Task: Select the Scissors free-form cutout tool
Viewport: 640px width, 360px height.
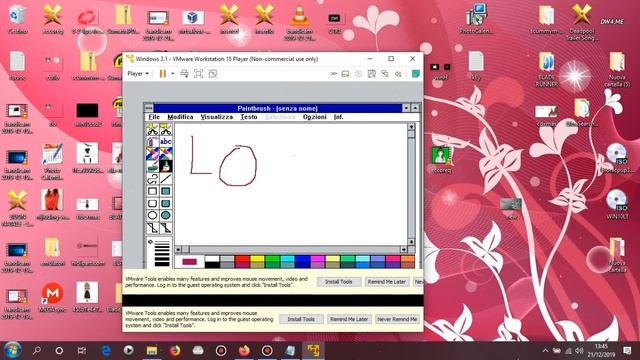Action: (153, 129)
